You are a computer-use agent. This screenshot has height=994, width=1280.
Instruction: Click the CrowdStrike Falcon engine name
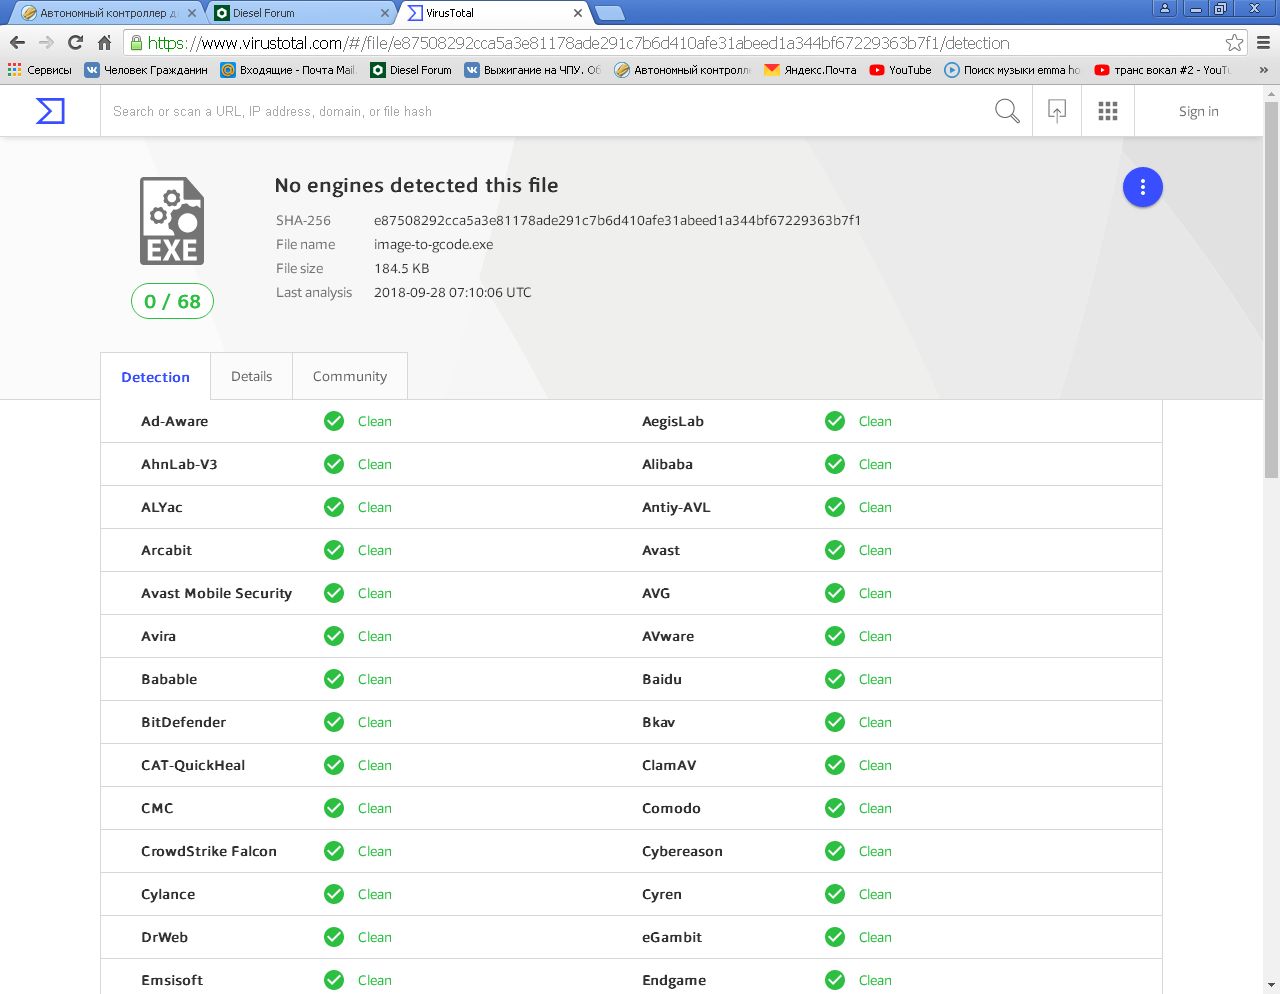point(209,851)
